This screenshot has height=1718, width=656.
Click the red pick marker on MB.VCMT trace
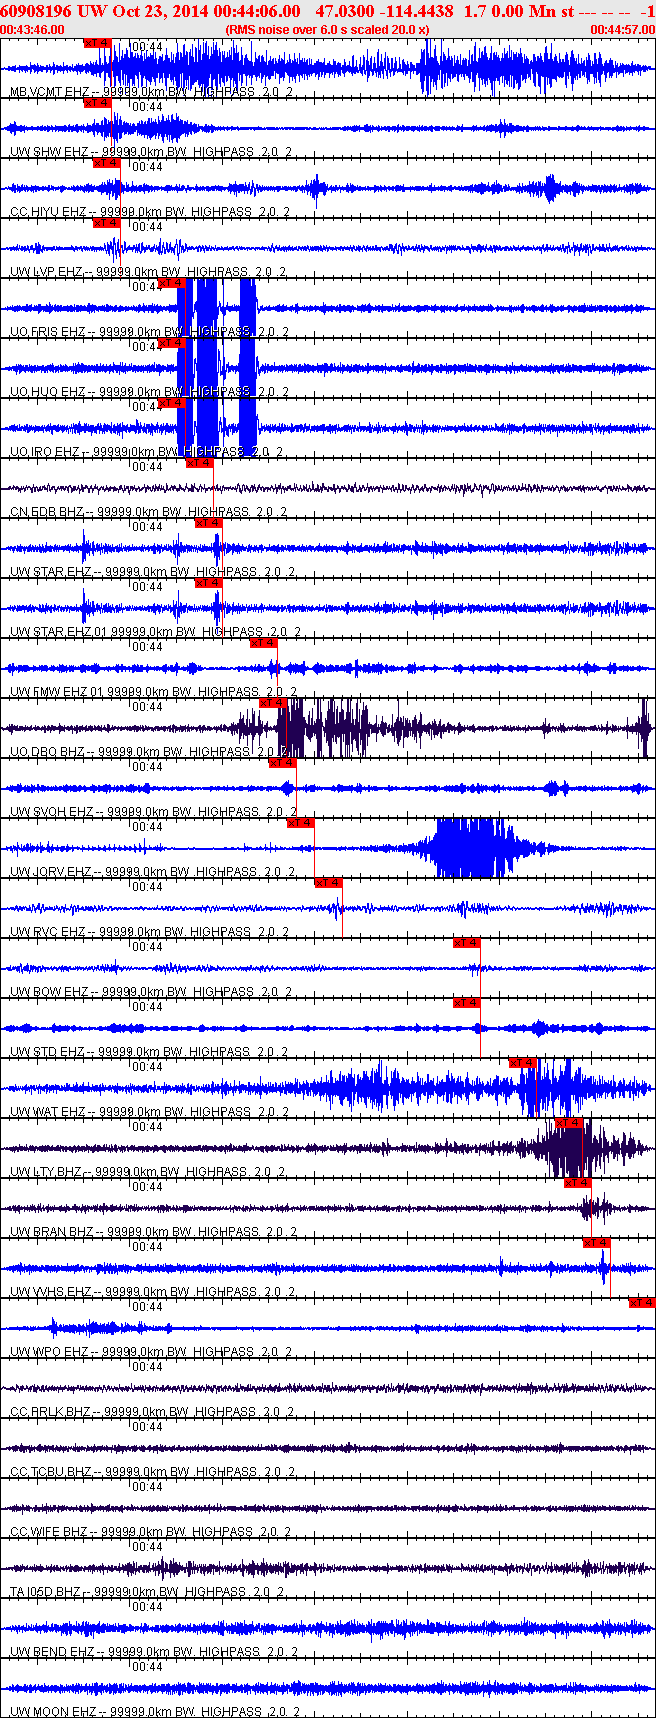[97, 43]
